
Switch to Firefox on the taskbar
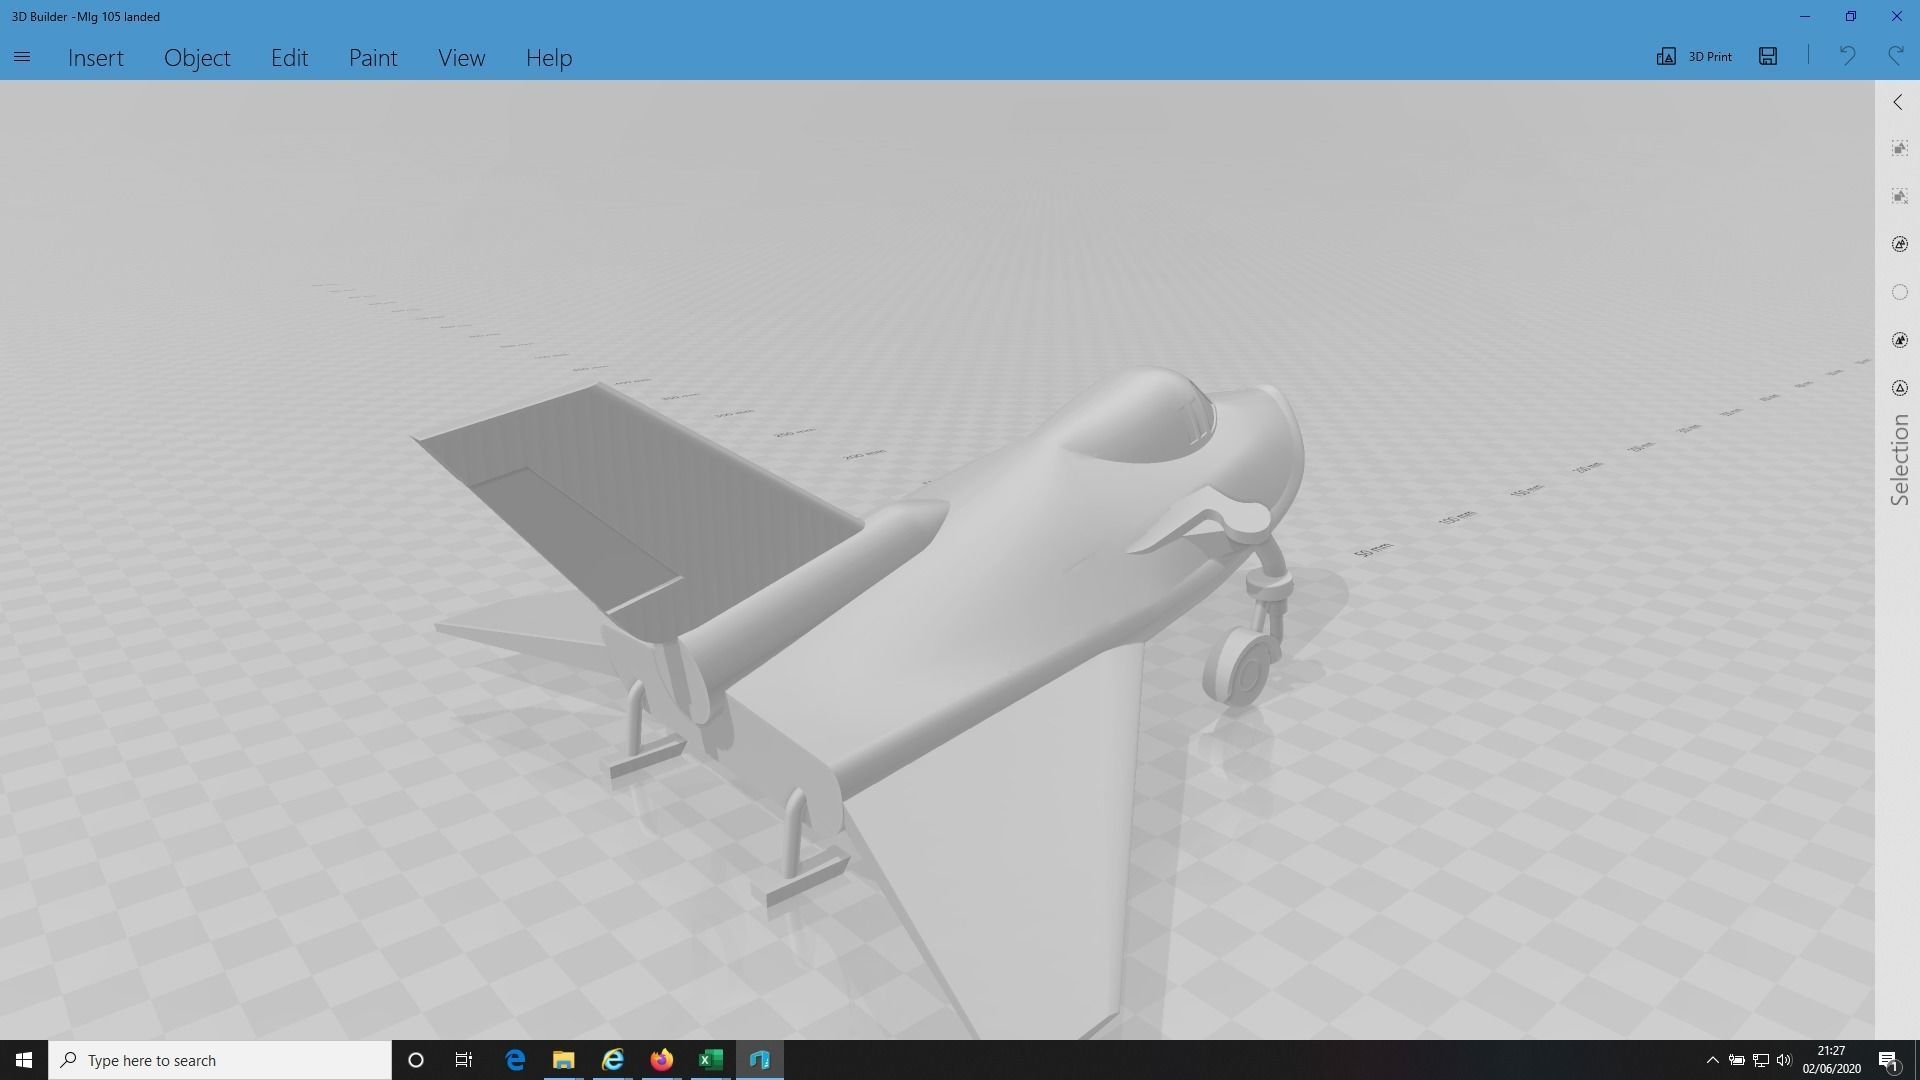pos(662,1060)
